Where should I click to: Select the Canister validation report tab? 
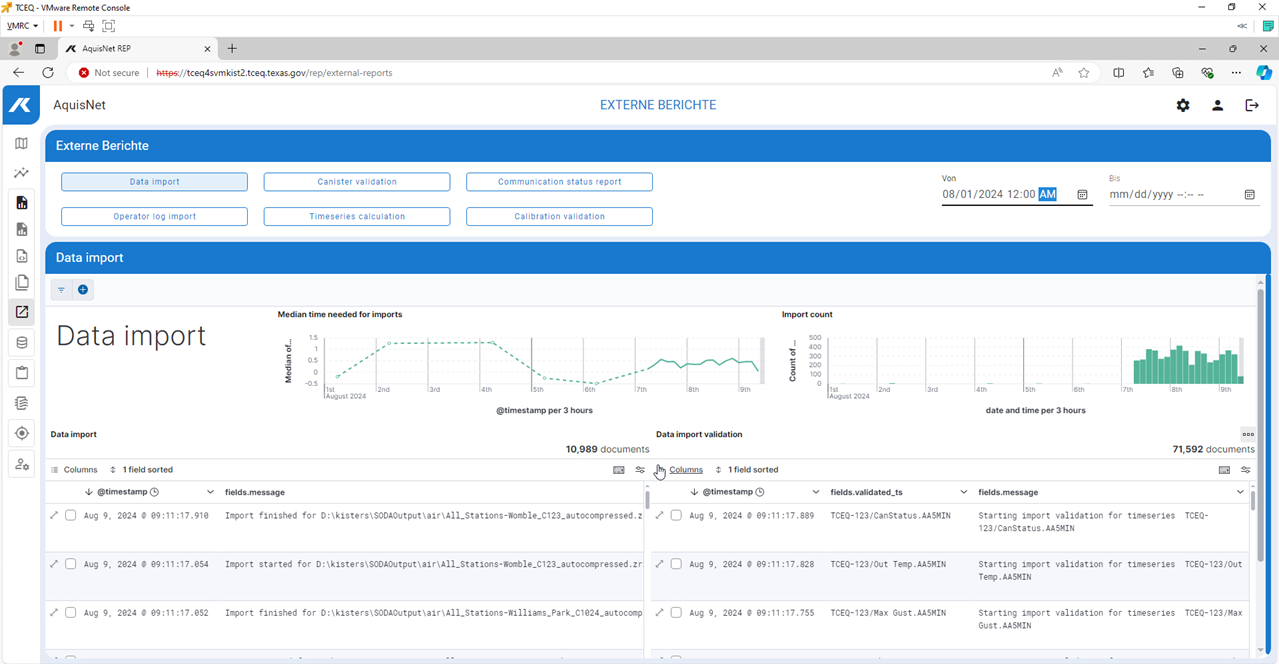tap(357, 182)
